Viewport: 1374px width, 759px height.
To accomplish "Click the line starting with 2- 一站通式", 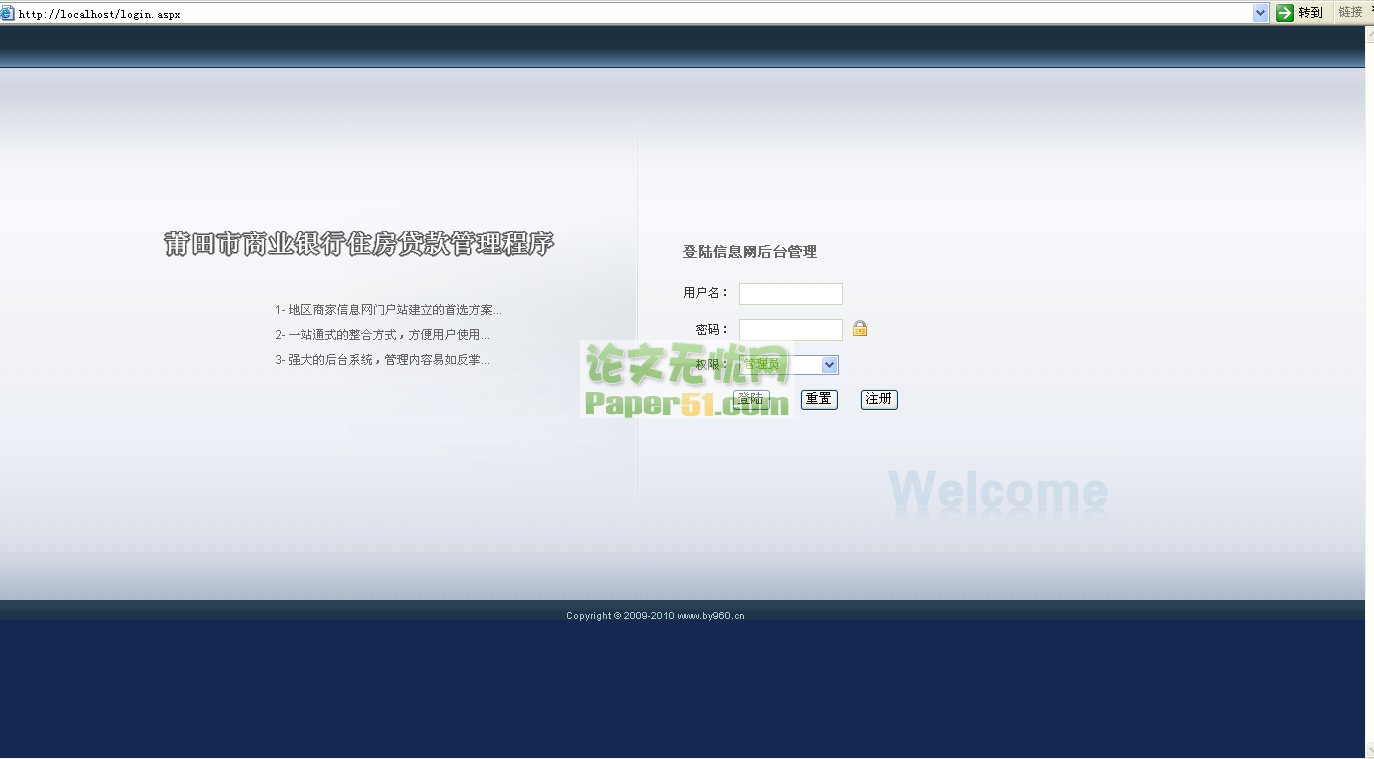I will tap(383, 335).
